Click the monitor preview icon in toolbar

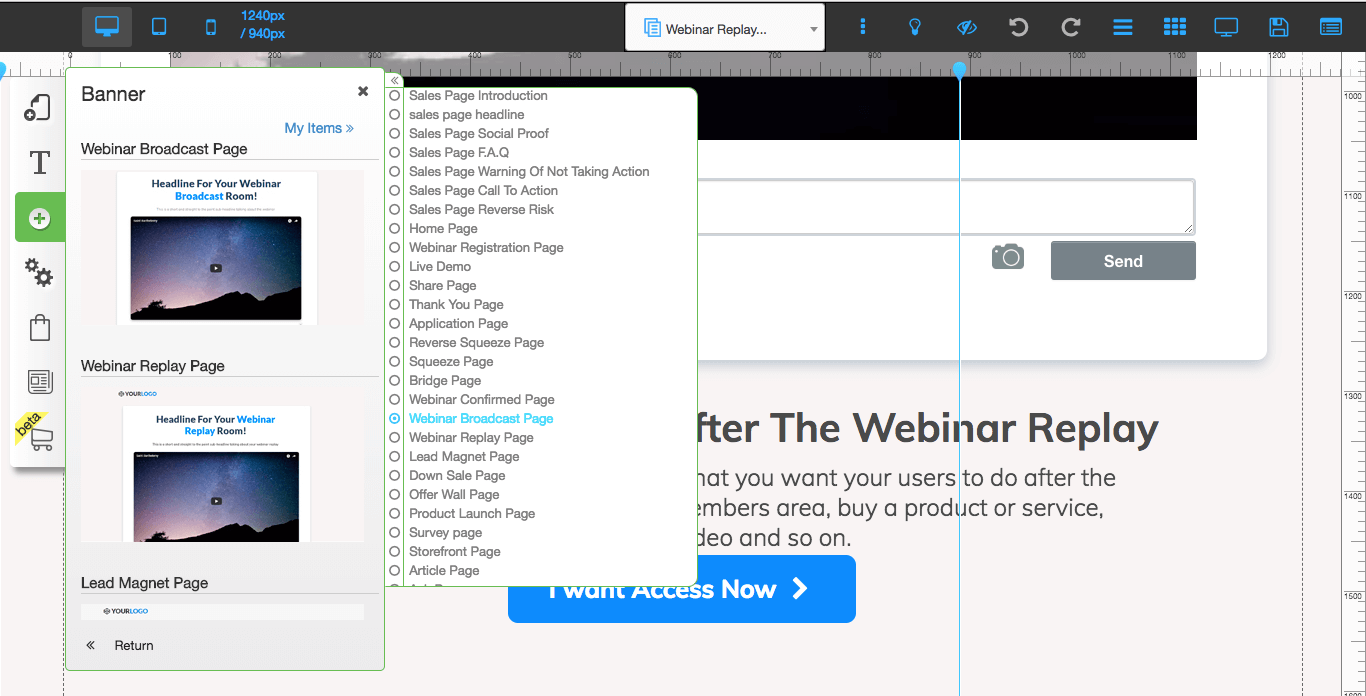(x=1226, y=27)
